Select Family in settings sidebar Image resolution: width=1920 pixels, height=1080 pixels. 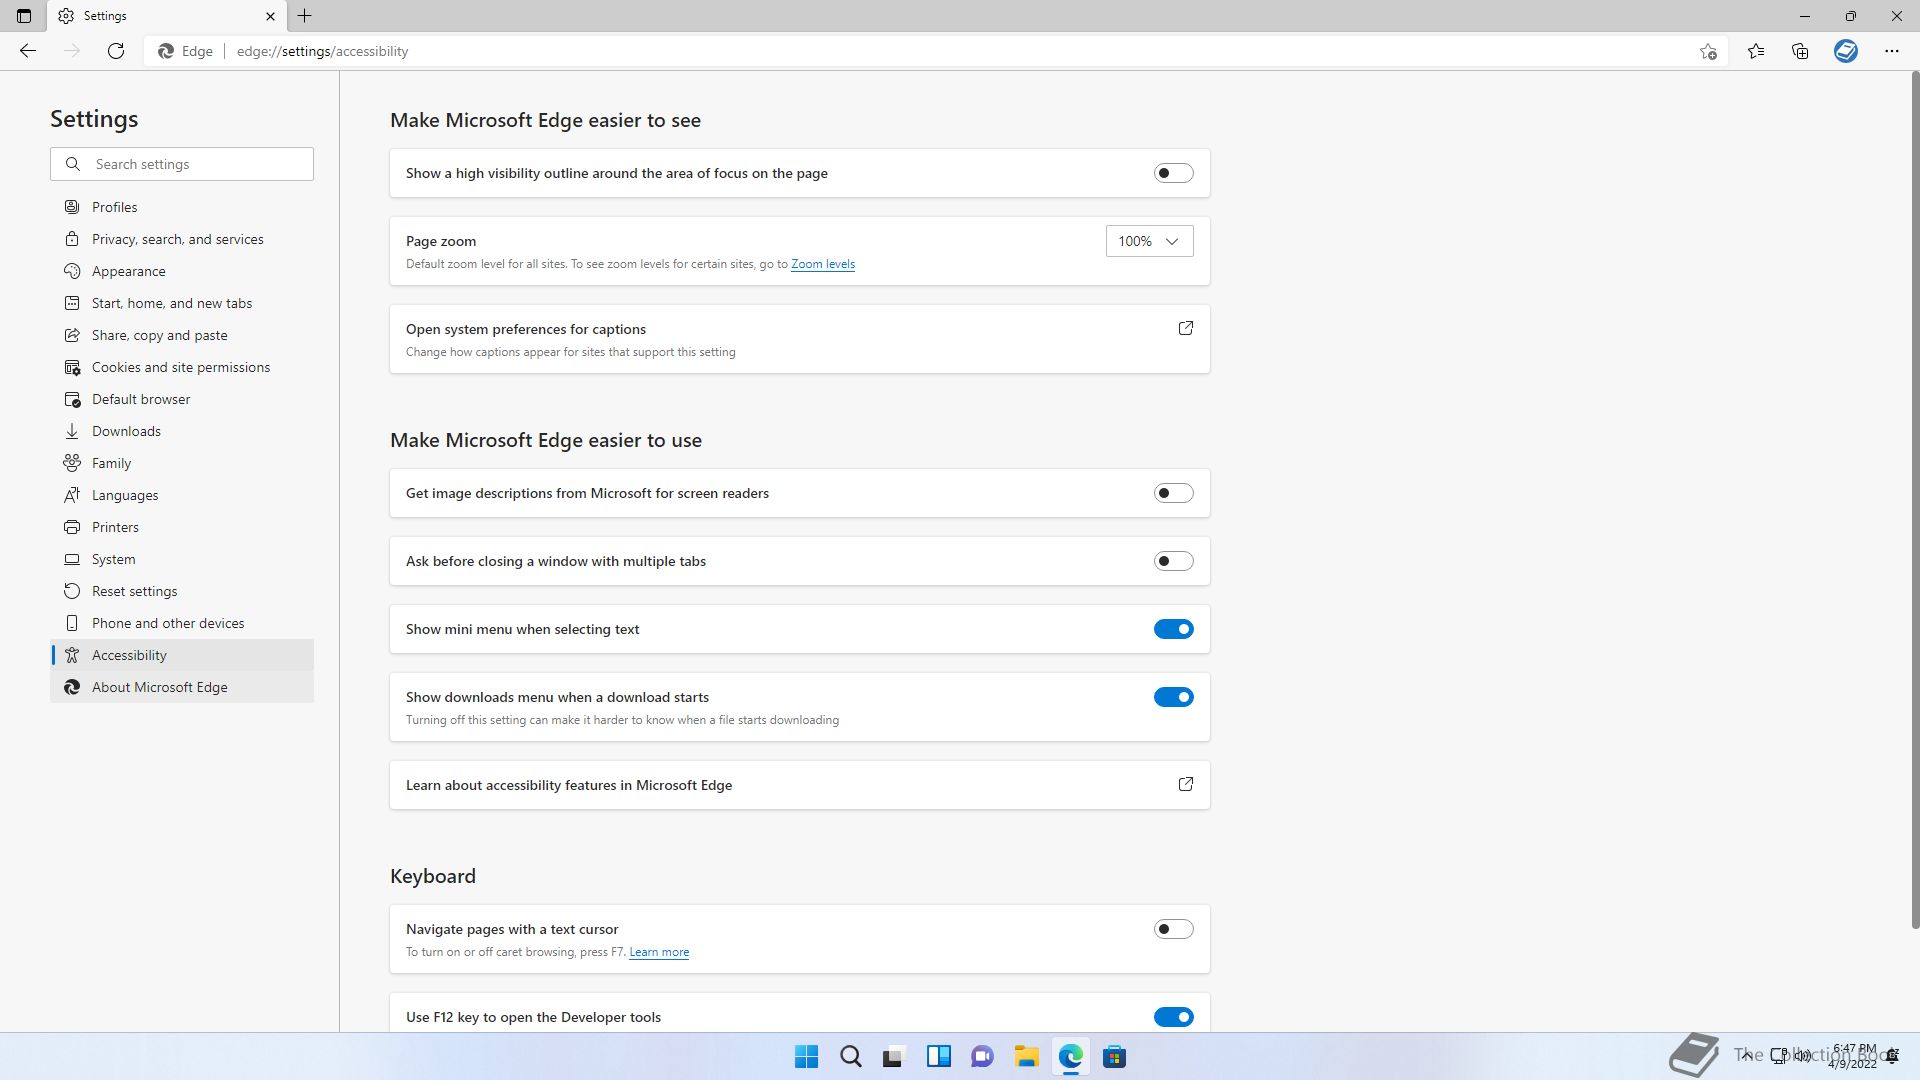182,463
